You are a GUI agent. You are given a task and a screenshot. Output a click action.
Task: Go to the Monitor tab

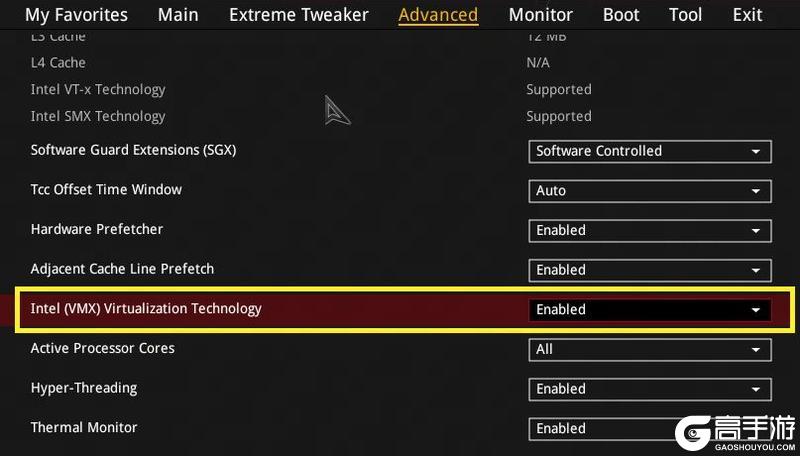coord(541,15)
